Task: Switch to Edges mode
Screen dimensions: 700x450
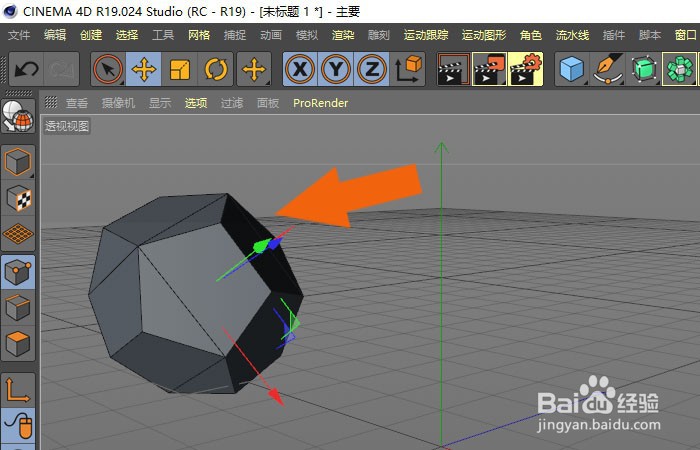Action: point(18,308)
